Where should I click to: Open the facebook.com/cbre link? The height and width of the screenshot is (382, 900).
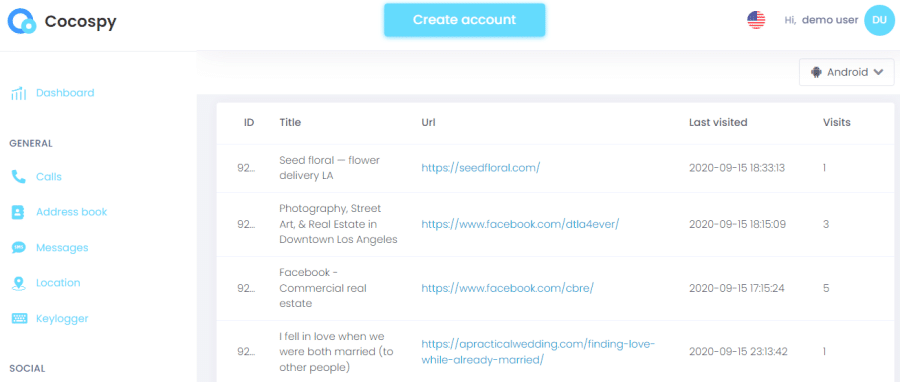507,288
